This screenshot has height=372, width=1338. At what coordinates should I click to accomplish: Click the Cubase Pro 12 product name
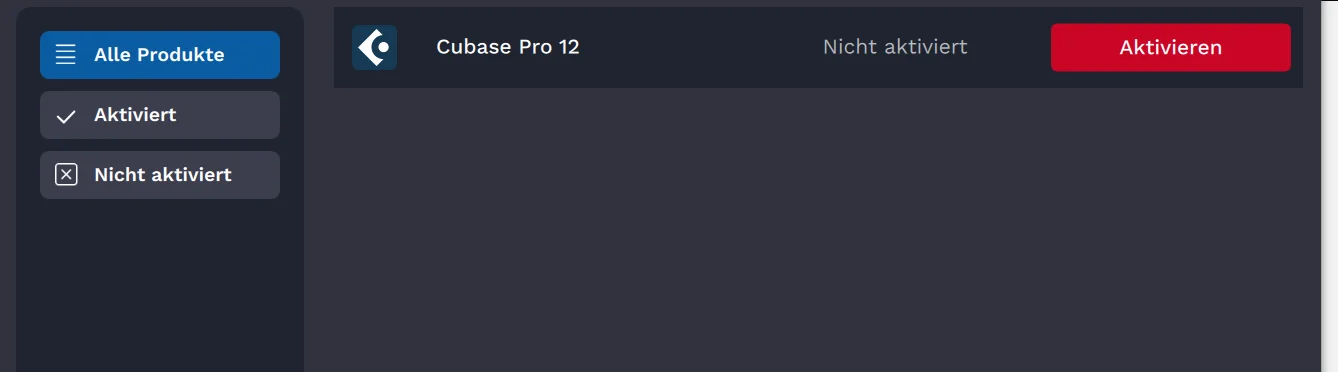pos(508,47)
